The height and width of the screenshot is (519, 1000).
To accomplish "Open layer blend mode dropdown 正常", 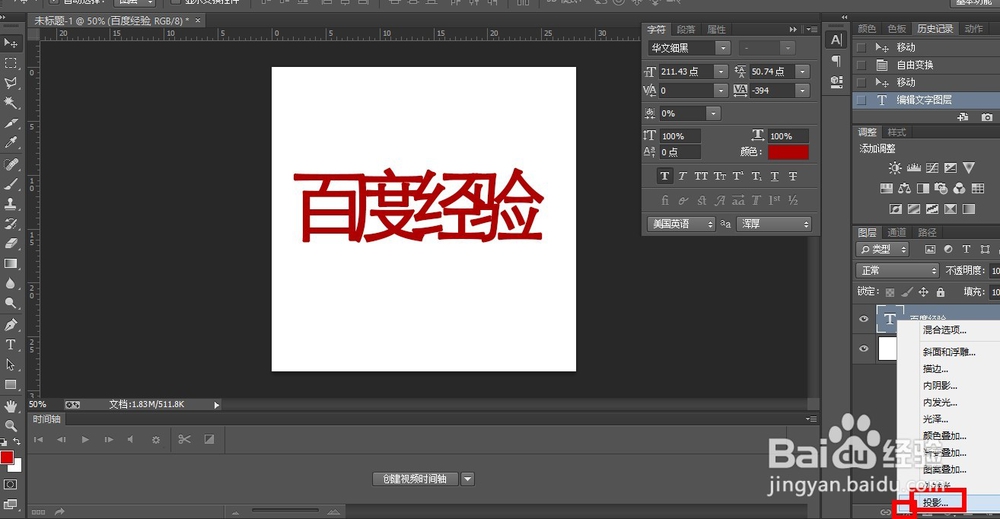I will tap(897, 270).
